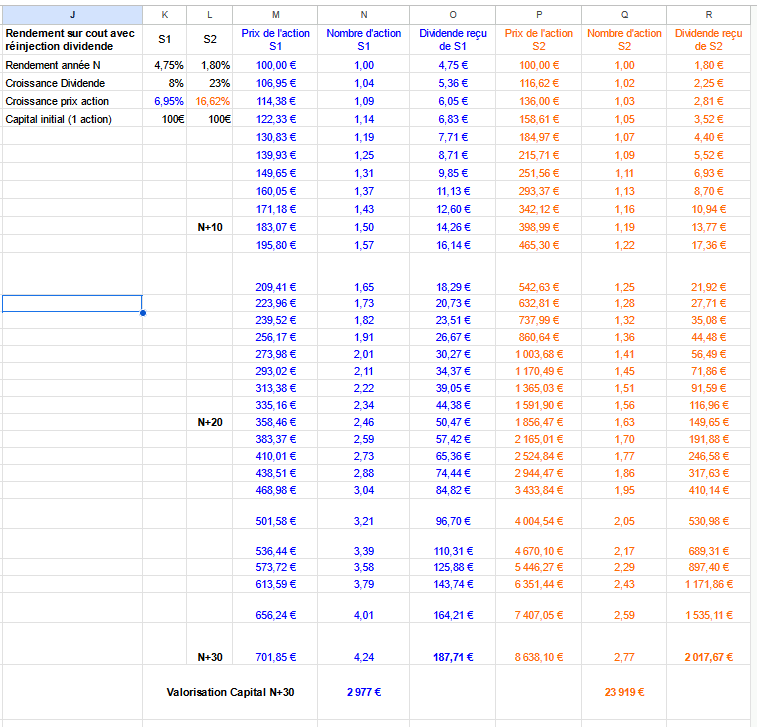This screenshot has height=727, width=757.
Task: Select the S1 header cell
Action: 165,40
